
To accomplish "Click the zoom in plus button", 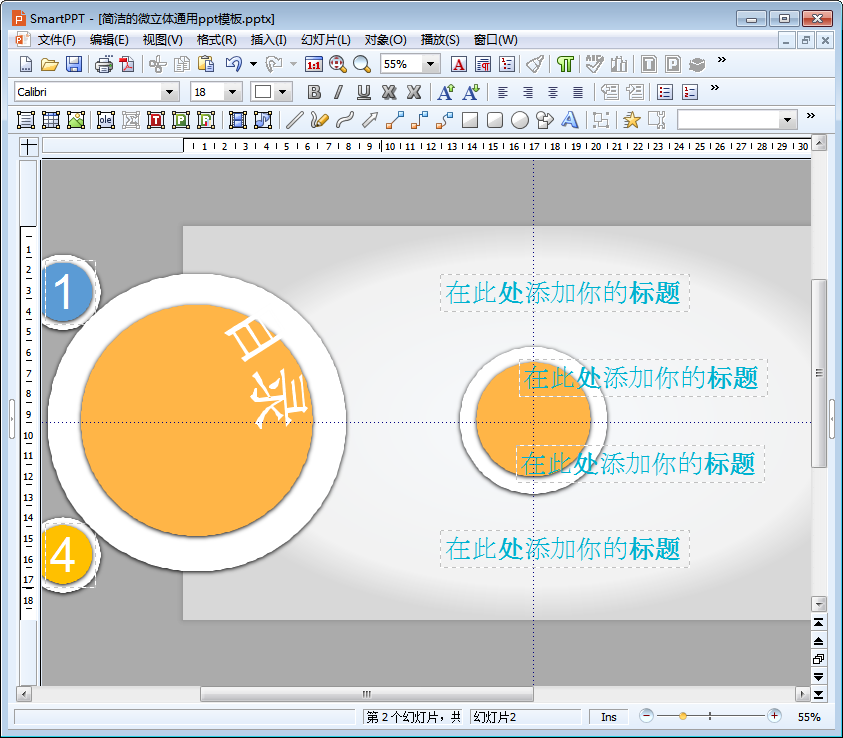I will click(774, 716).
